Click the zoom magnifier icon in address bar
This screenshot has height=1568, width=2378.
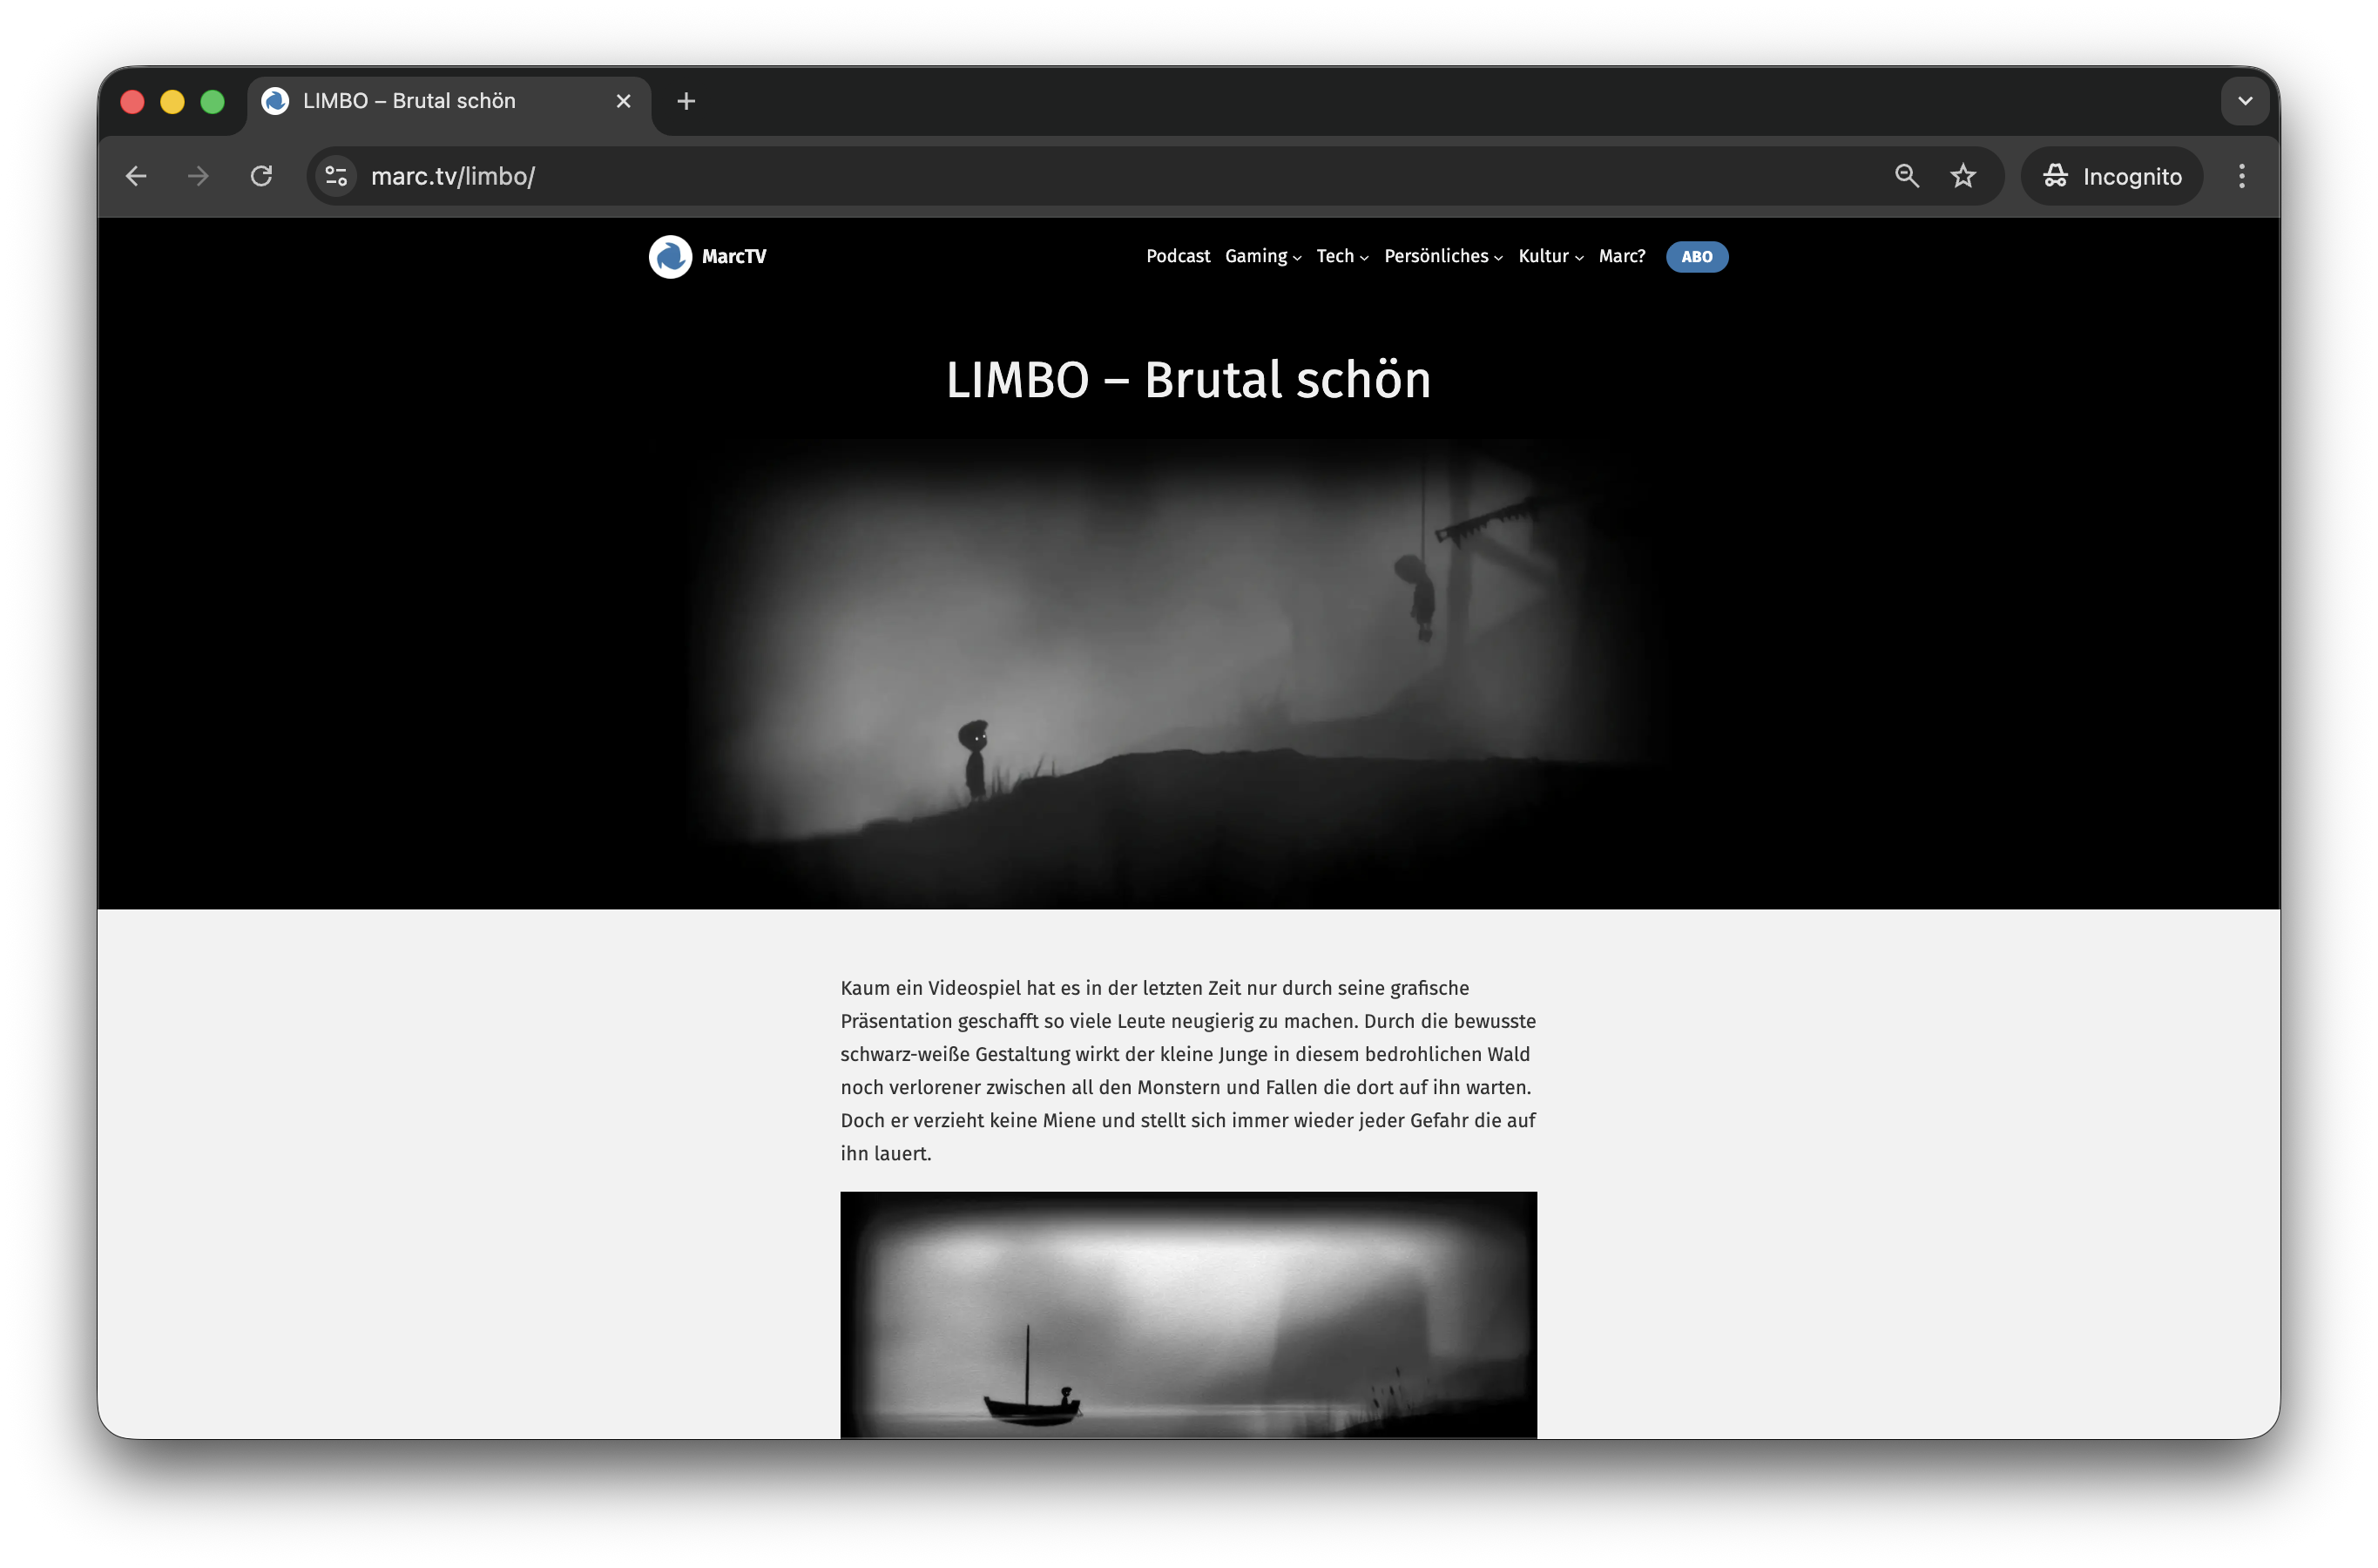1906,176
